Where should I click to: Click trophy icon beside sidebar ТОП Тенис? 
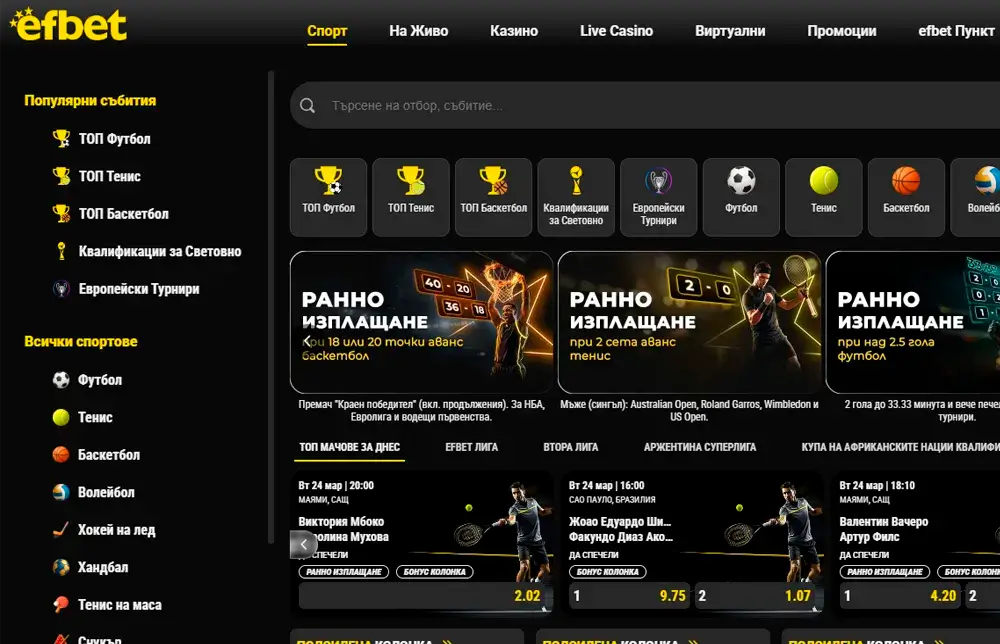[61, 176]
